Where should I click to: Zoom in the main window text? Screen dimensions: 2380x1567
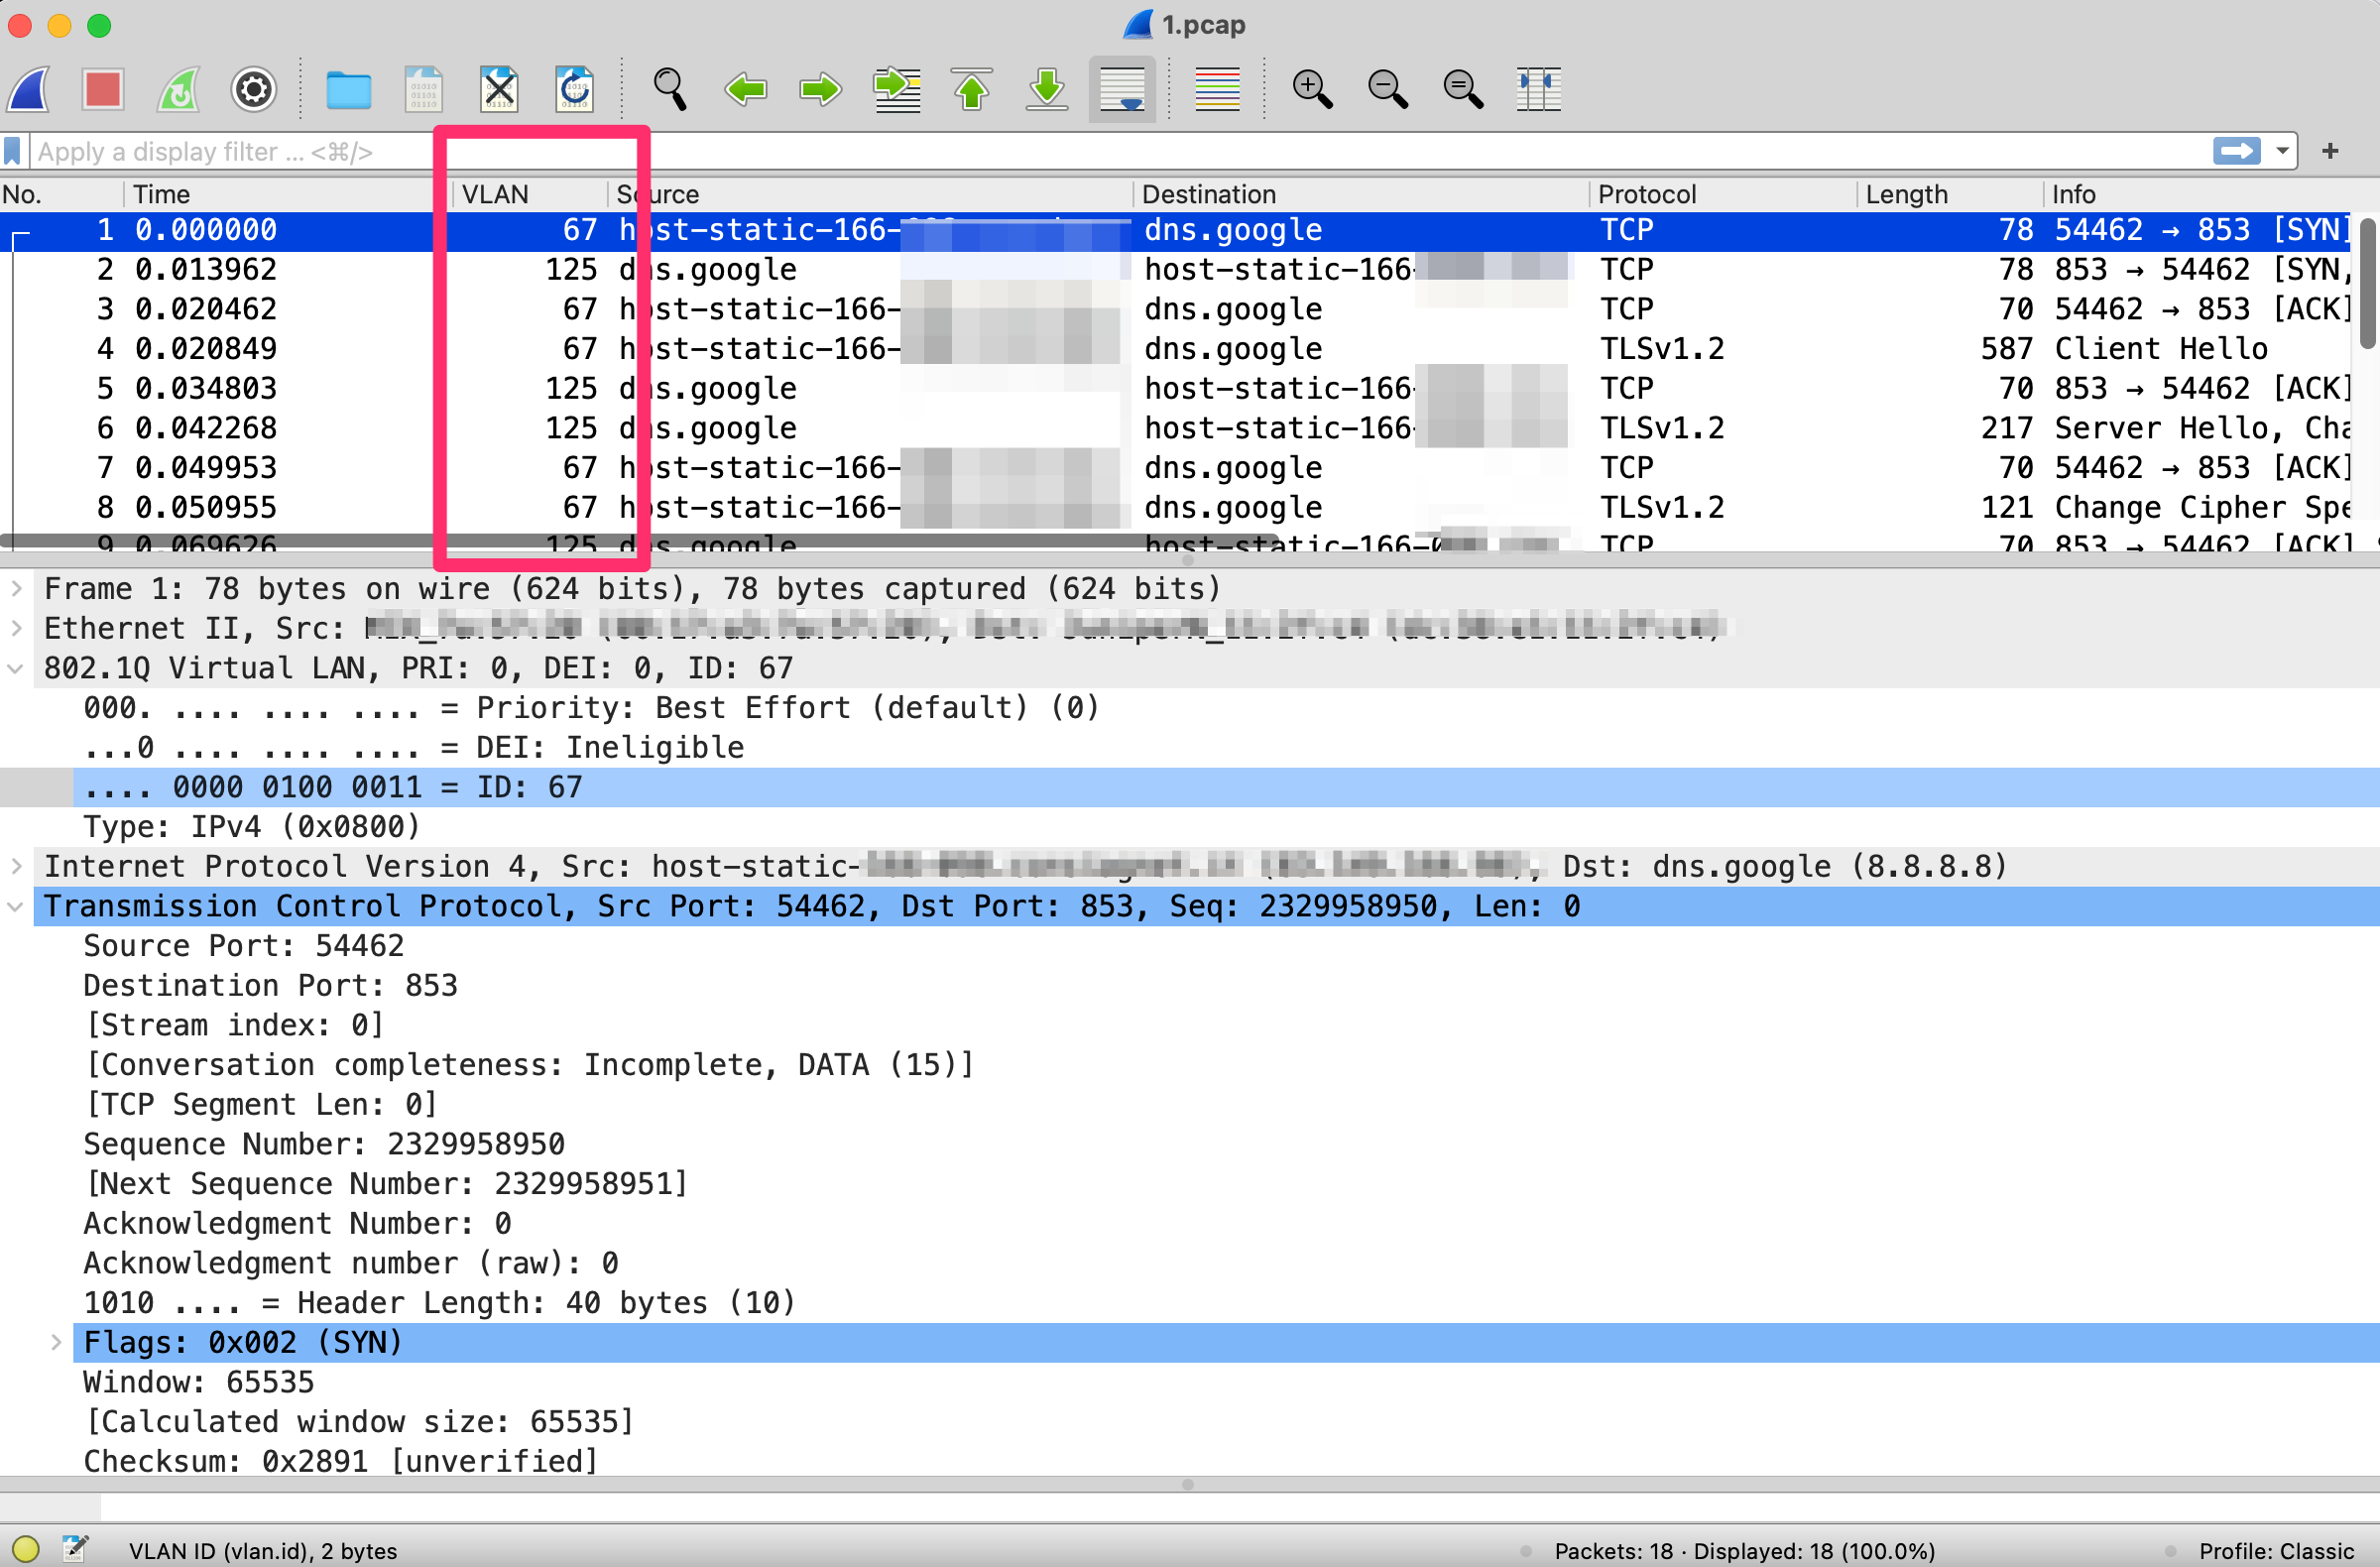click(x=1312, y=90)
